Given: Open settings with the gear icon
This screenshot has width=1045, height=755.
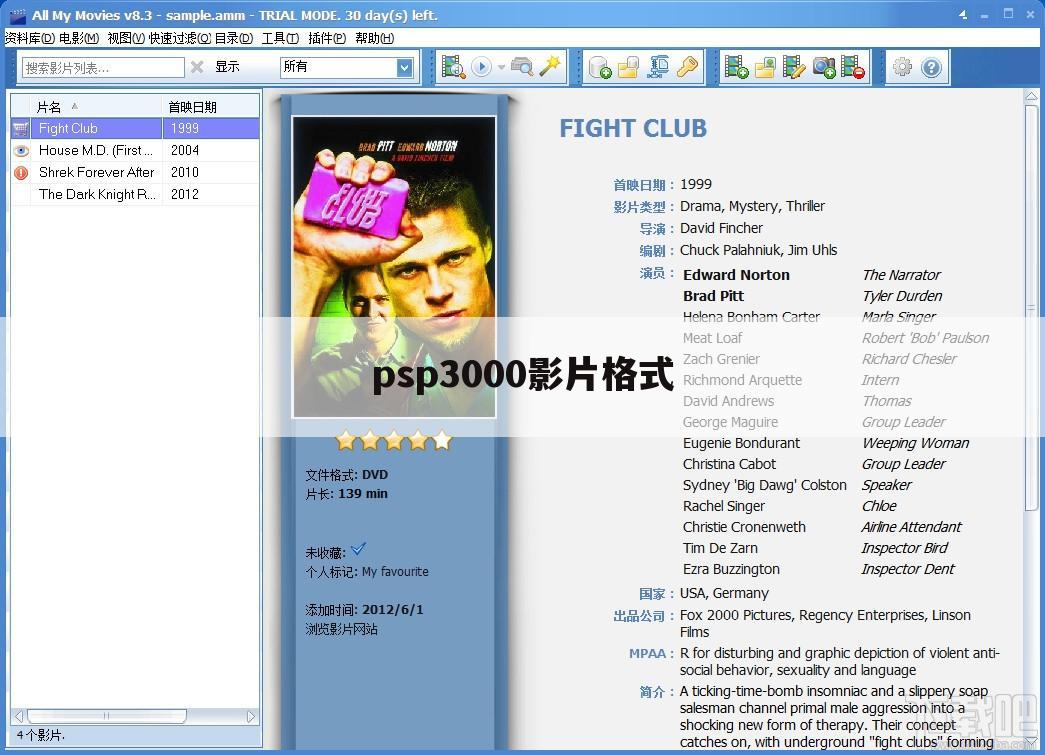Looking at the screenshot, I should (902, 67).
